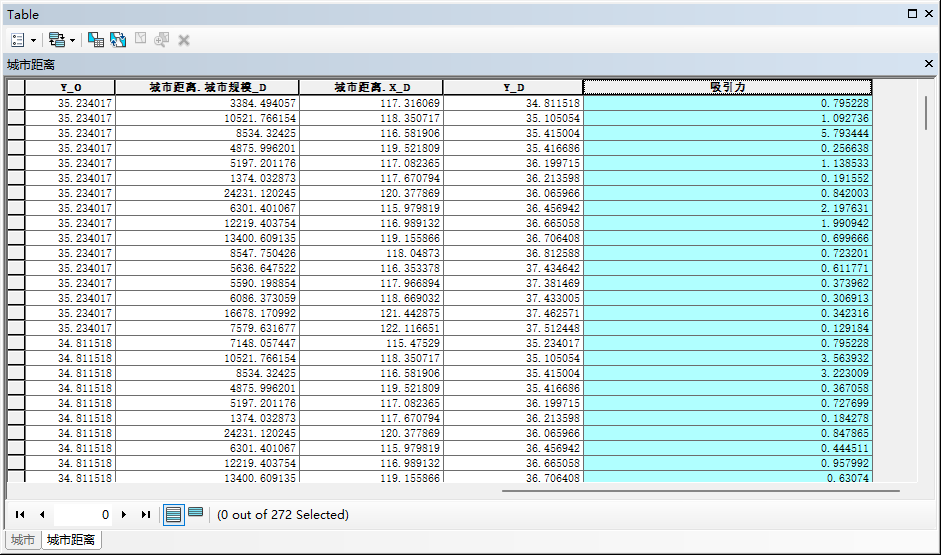Toggle Show selected records view
941x555 pixels.
[x=196, y=512]
